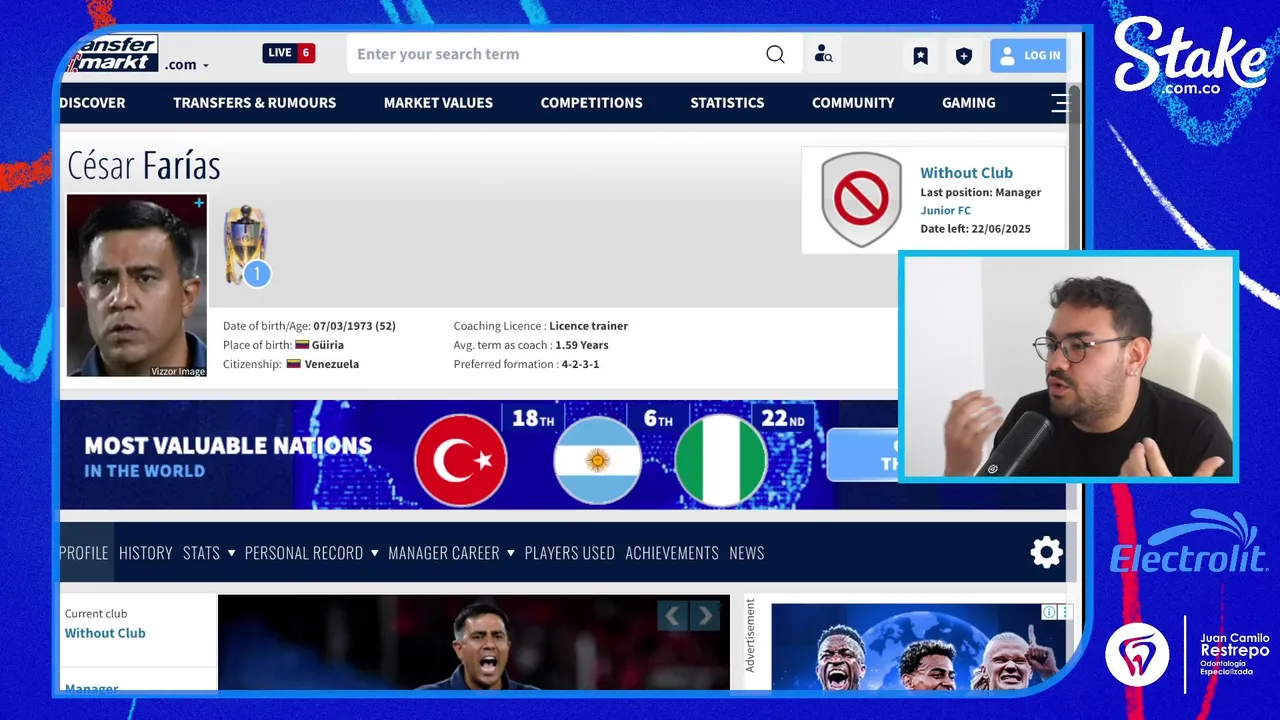1280x720 pixels.
Task: Click the Venezuela citizenship text
Action: coord(332,364)
